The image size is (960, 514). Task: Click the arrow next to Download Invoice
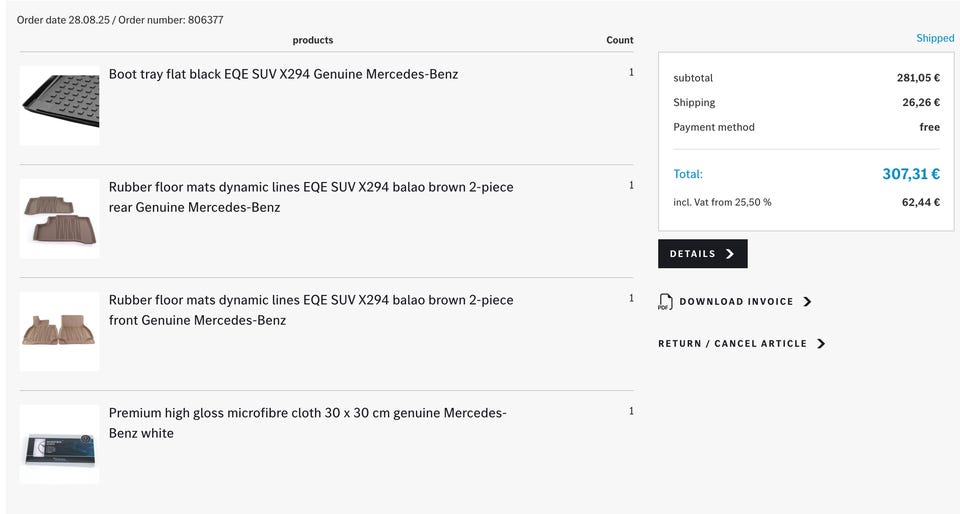pos(808,302)
